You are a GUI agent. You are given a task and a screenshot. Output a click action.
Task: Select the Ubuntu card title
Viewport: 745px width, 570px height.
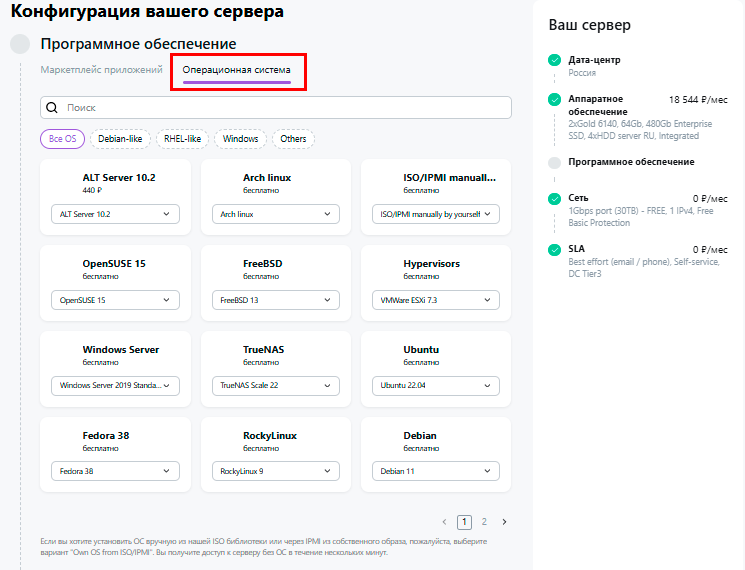click(421, 350)
